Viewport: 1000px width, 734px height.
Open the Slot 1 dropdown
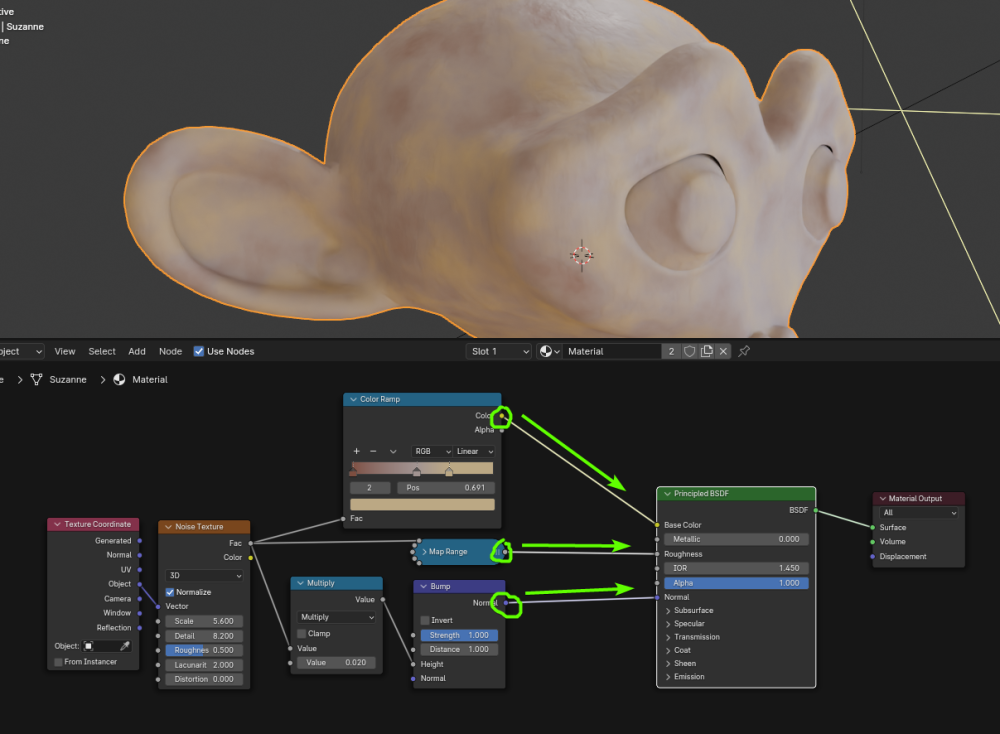499,351
